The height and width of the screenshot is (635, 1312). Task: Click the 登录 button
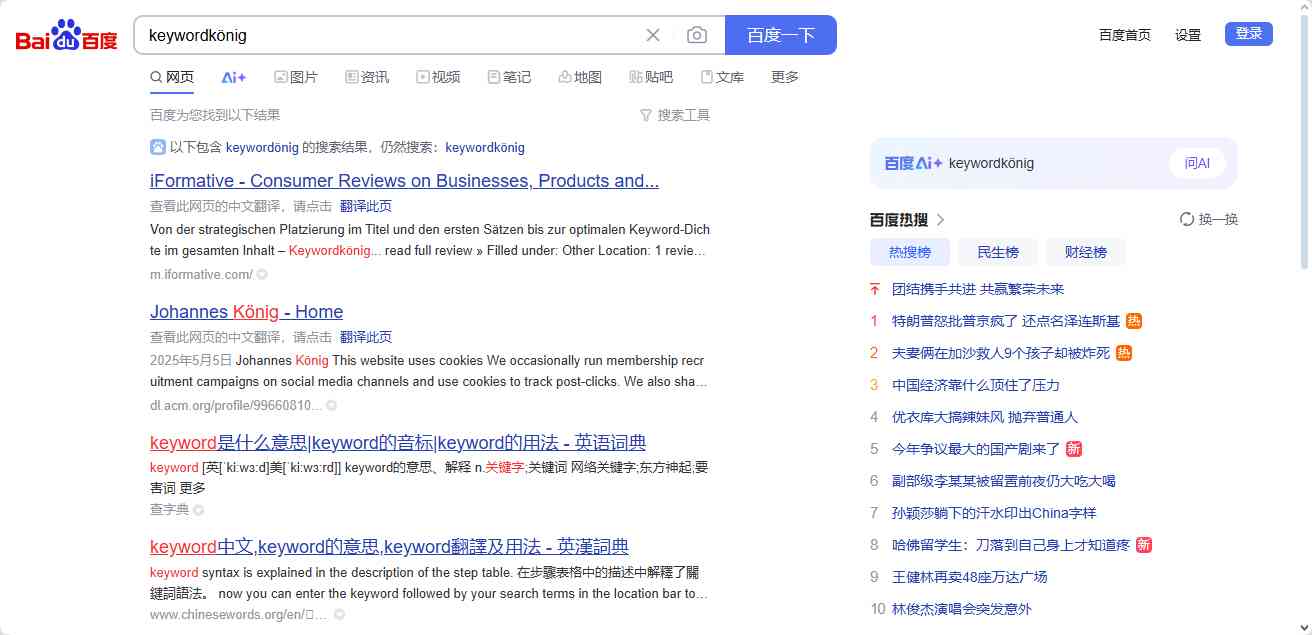1249,34
